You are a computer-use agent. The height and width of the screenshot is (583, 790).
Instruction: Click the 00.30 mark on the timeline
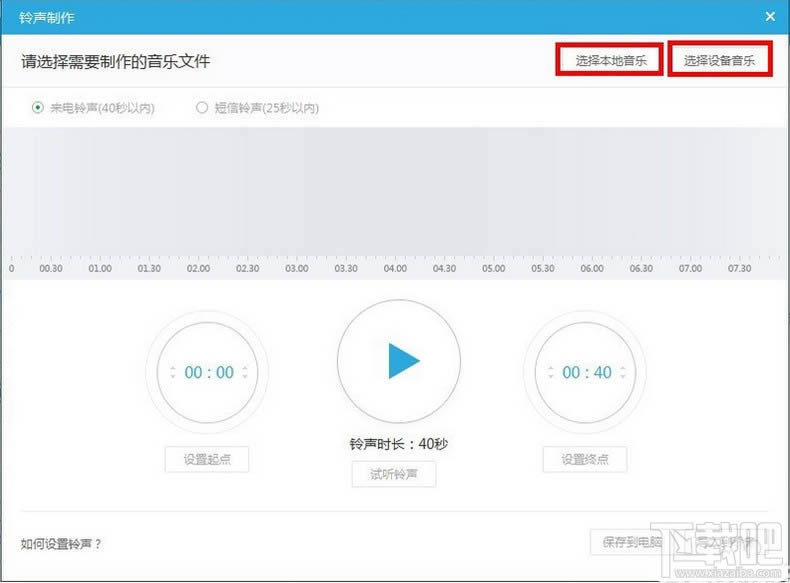(x=51, y=269)
